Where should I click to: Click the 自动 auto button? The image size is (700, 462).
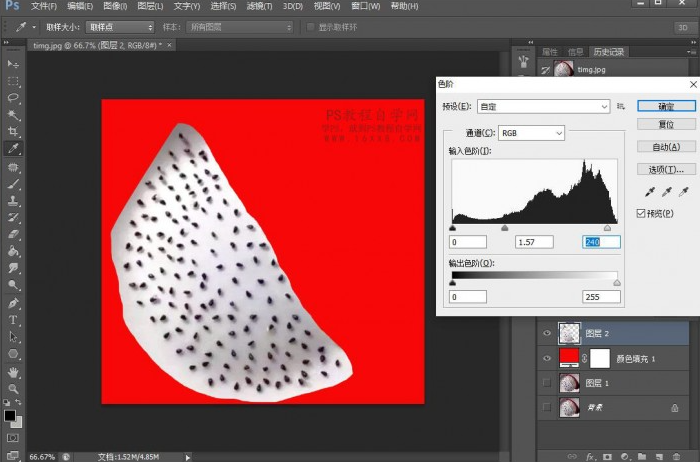click(x=665, y=147)
